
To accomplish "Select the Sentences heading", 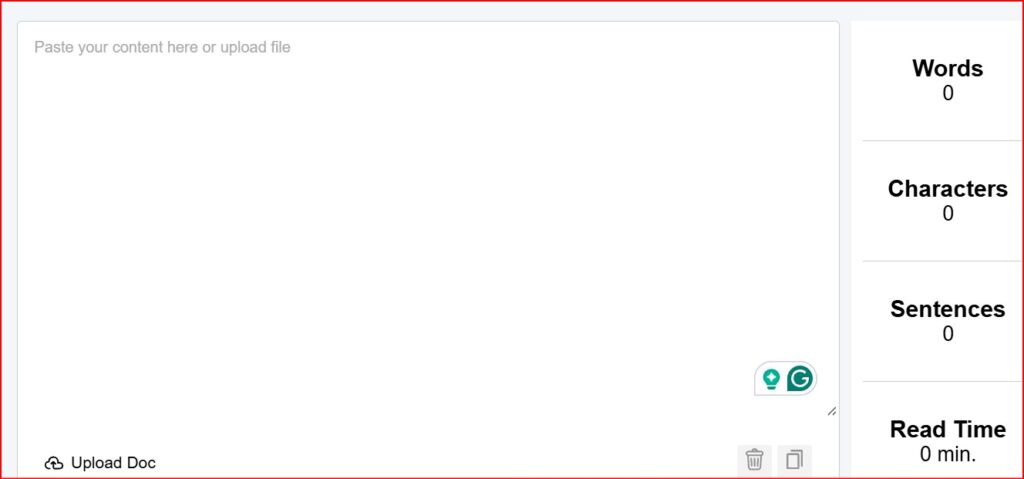I will [948, 308].
